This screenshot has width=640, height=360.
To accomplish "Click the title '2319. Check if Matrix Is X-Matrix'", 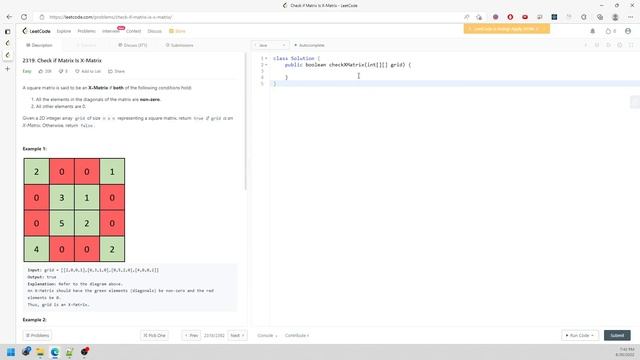I will (62, 60).
